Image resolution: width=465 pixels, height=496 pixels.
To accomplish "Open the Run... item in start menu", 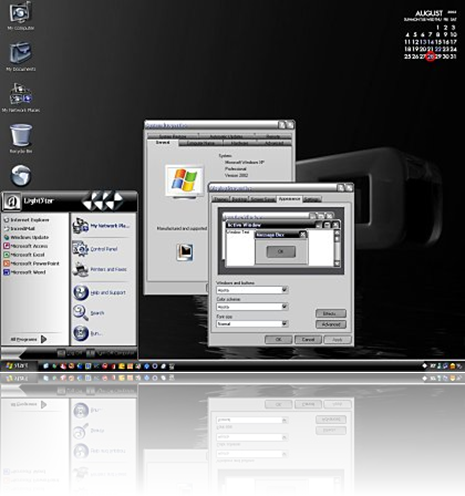I will point(87,333).
